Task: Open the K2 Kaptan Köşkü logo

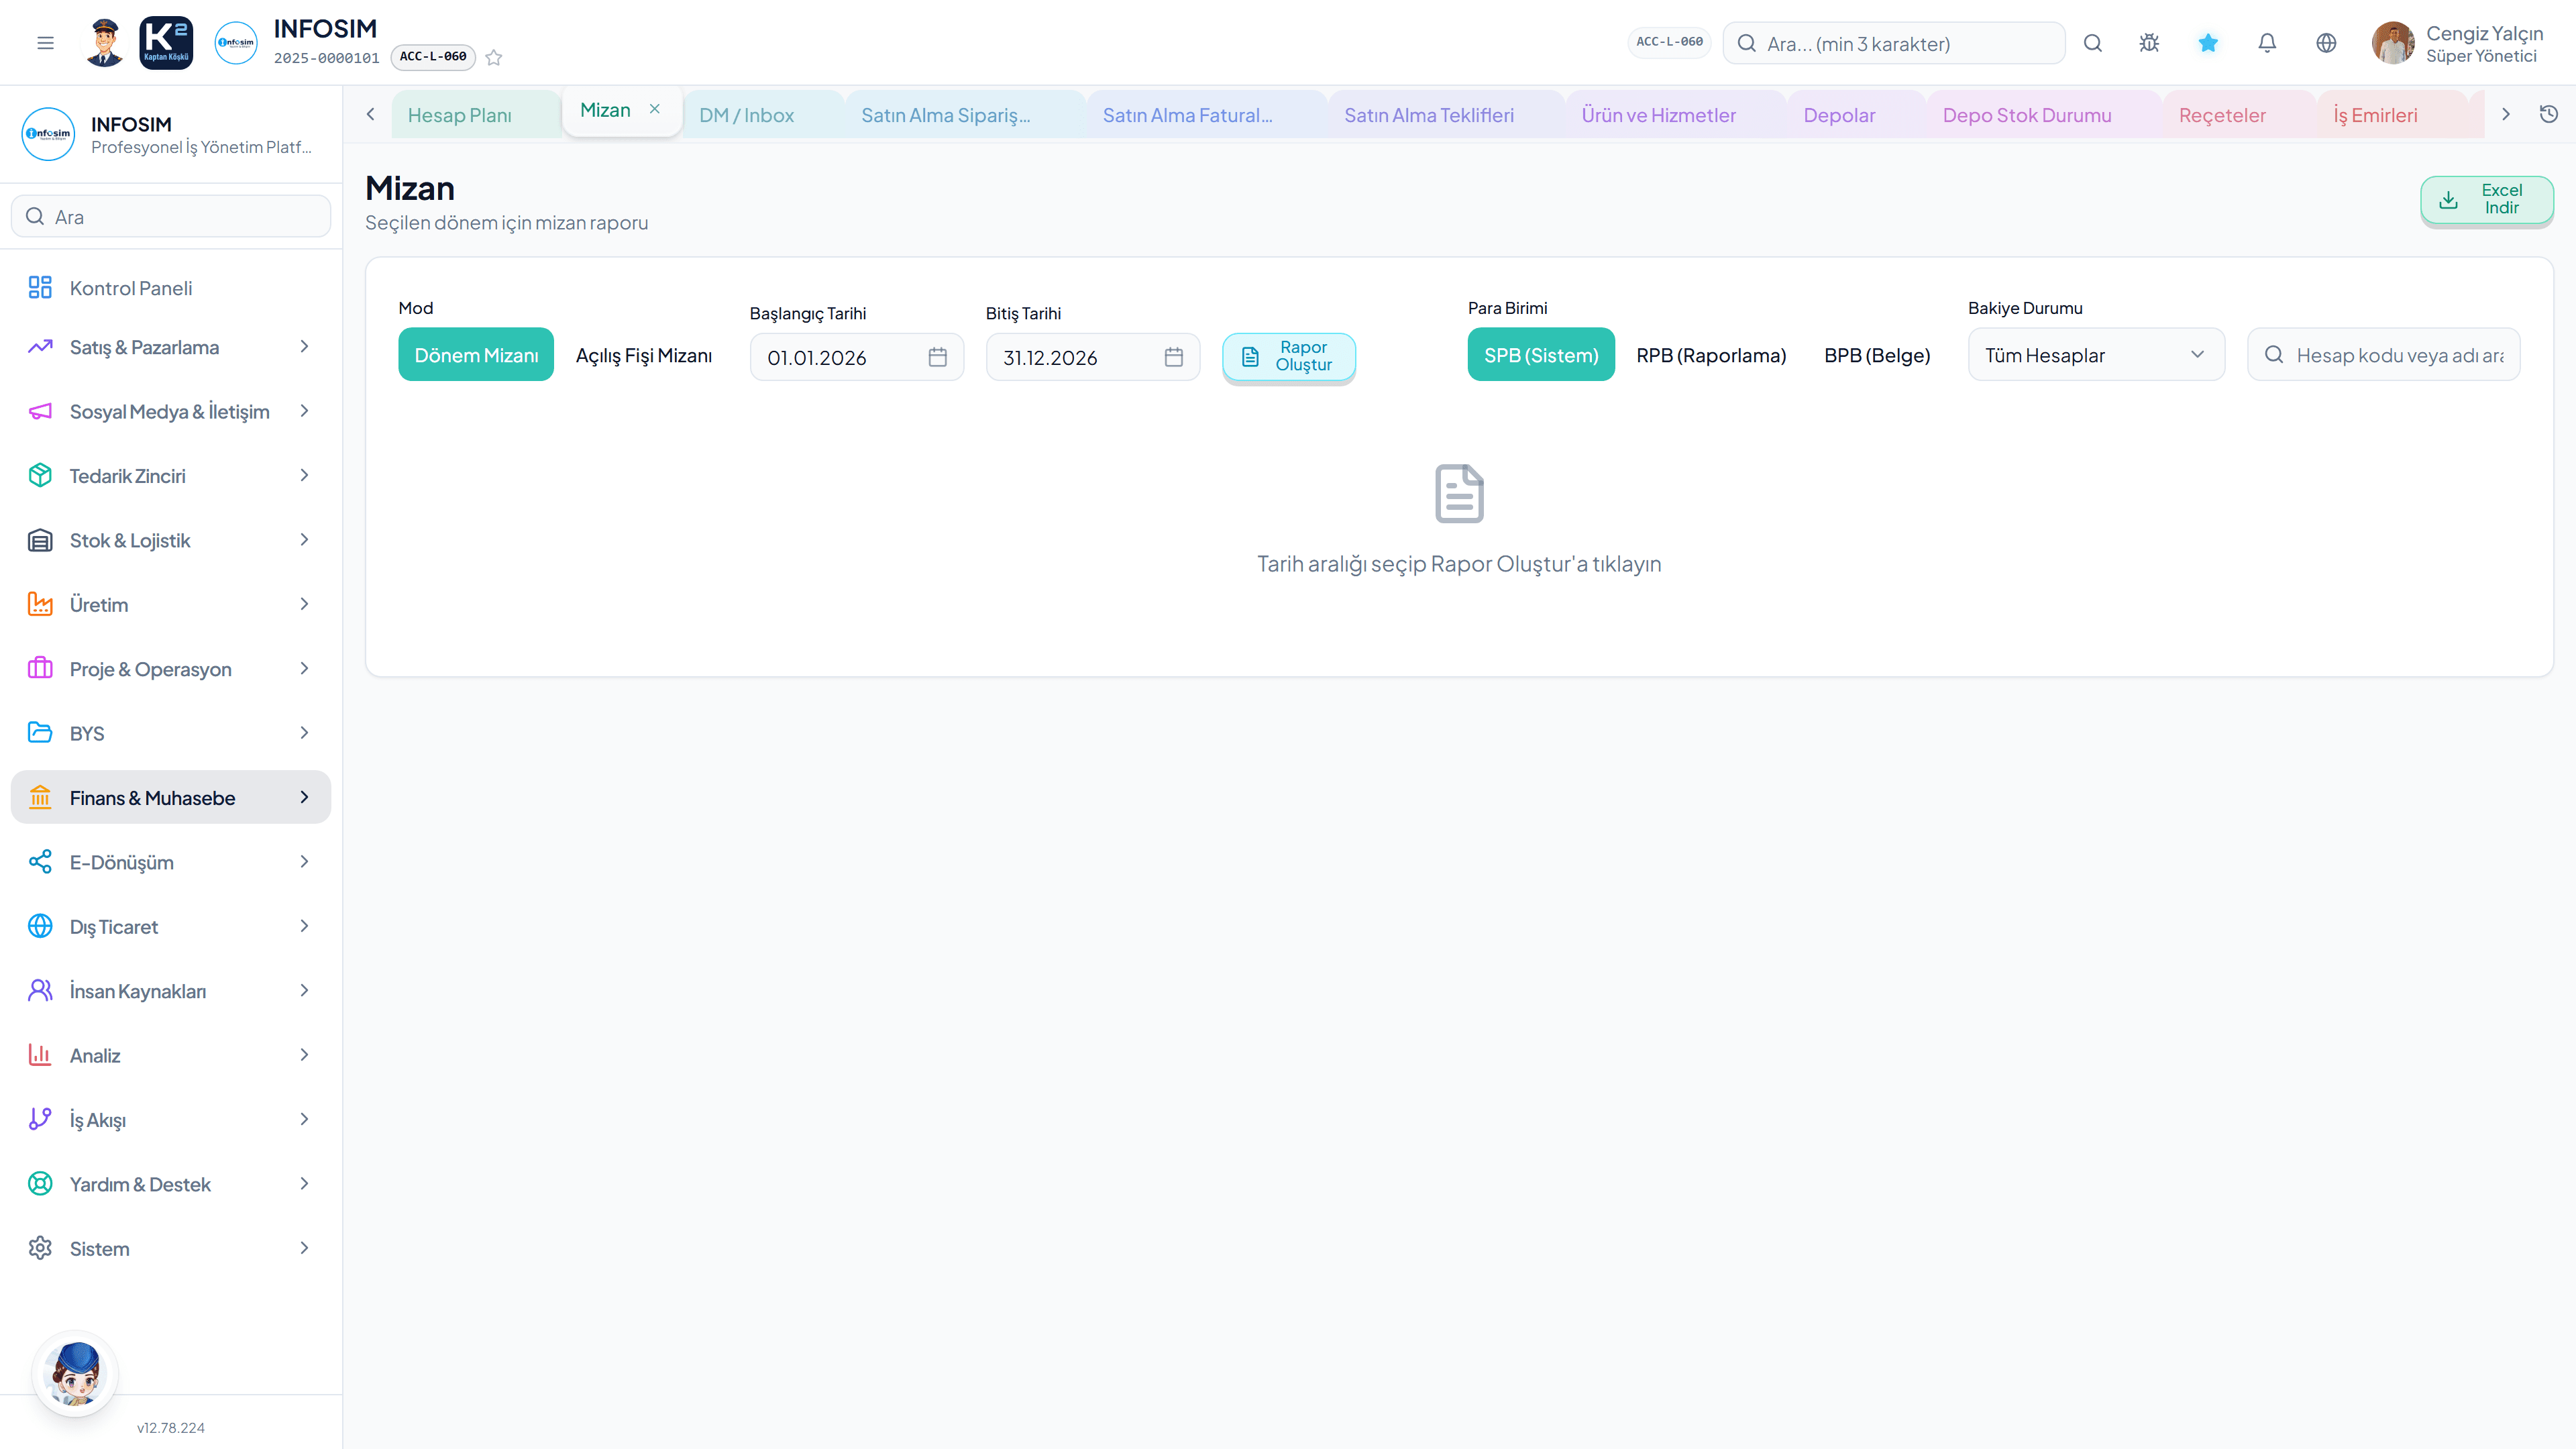Action: click(x=166, y=43)
